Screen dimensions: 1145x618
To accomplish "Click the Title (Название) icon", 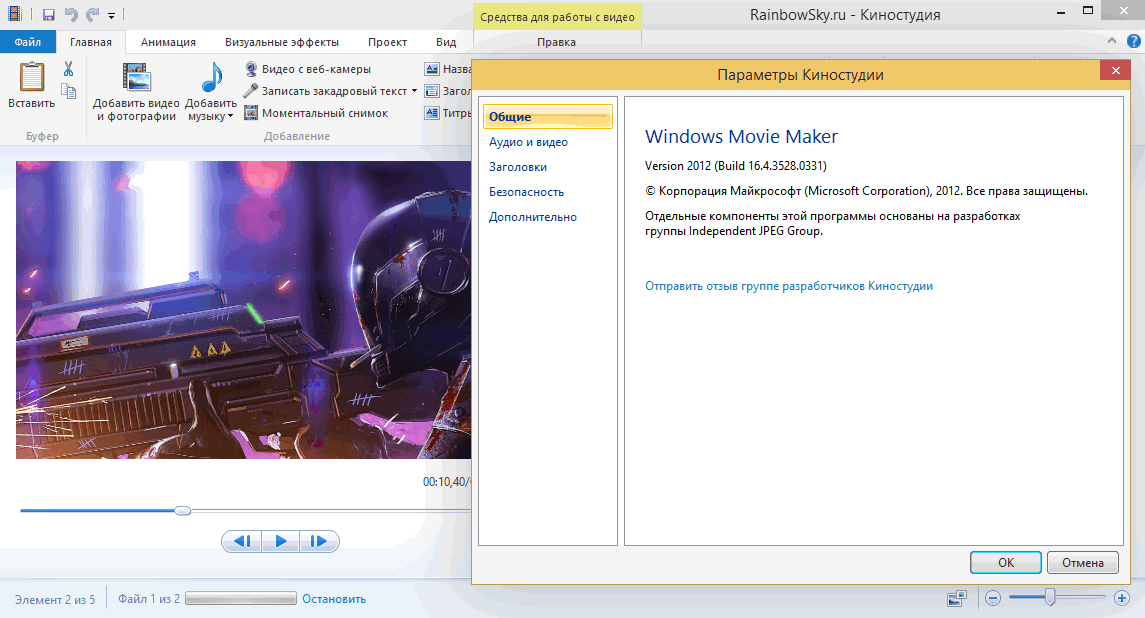I will coord(432,69).
